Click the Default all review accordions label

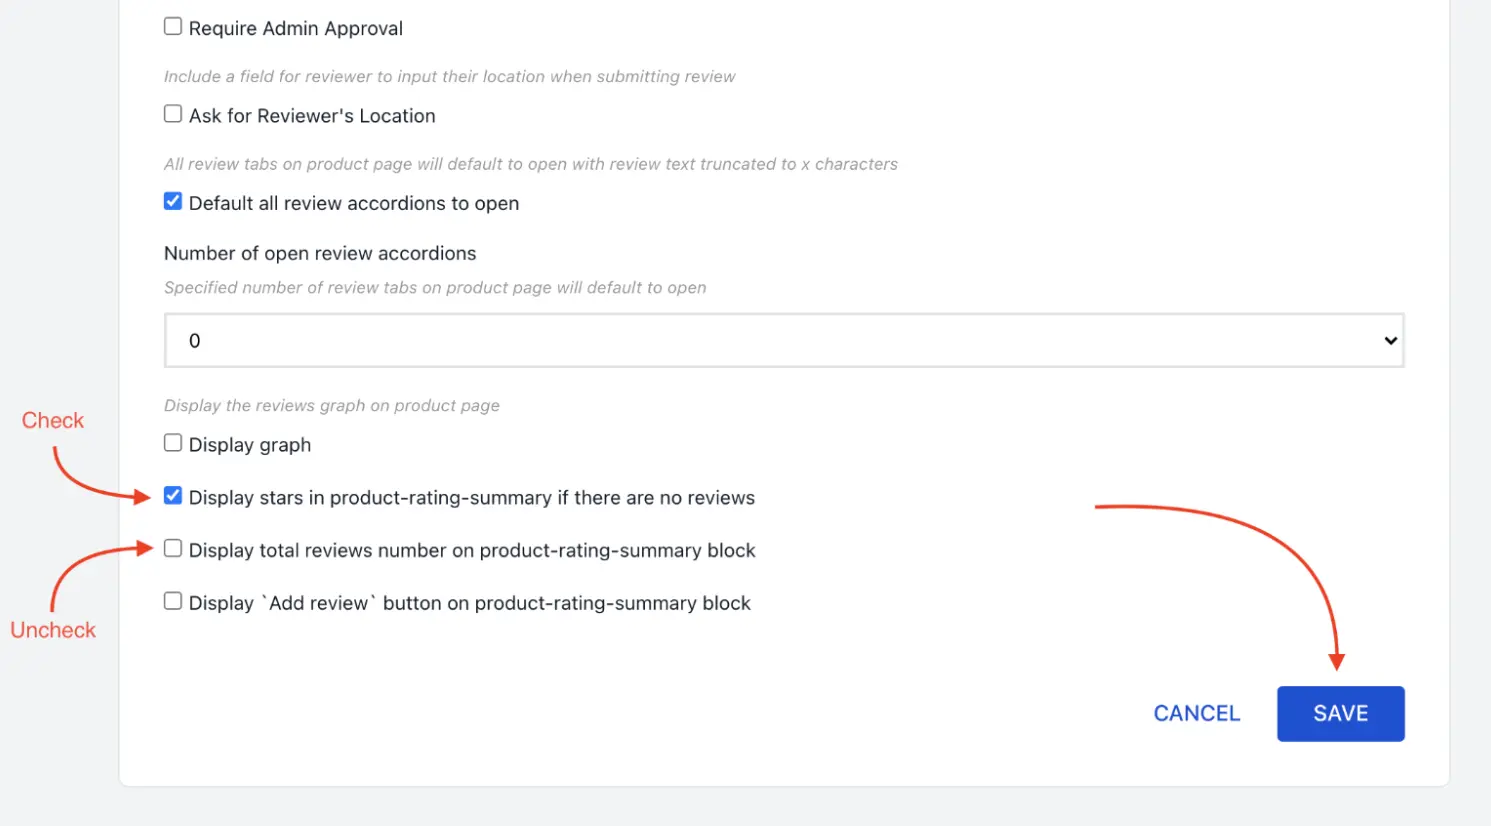(354, 203)
